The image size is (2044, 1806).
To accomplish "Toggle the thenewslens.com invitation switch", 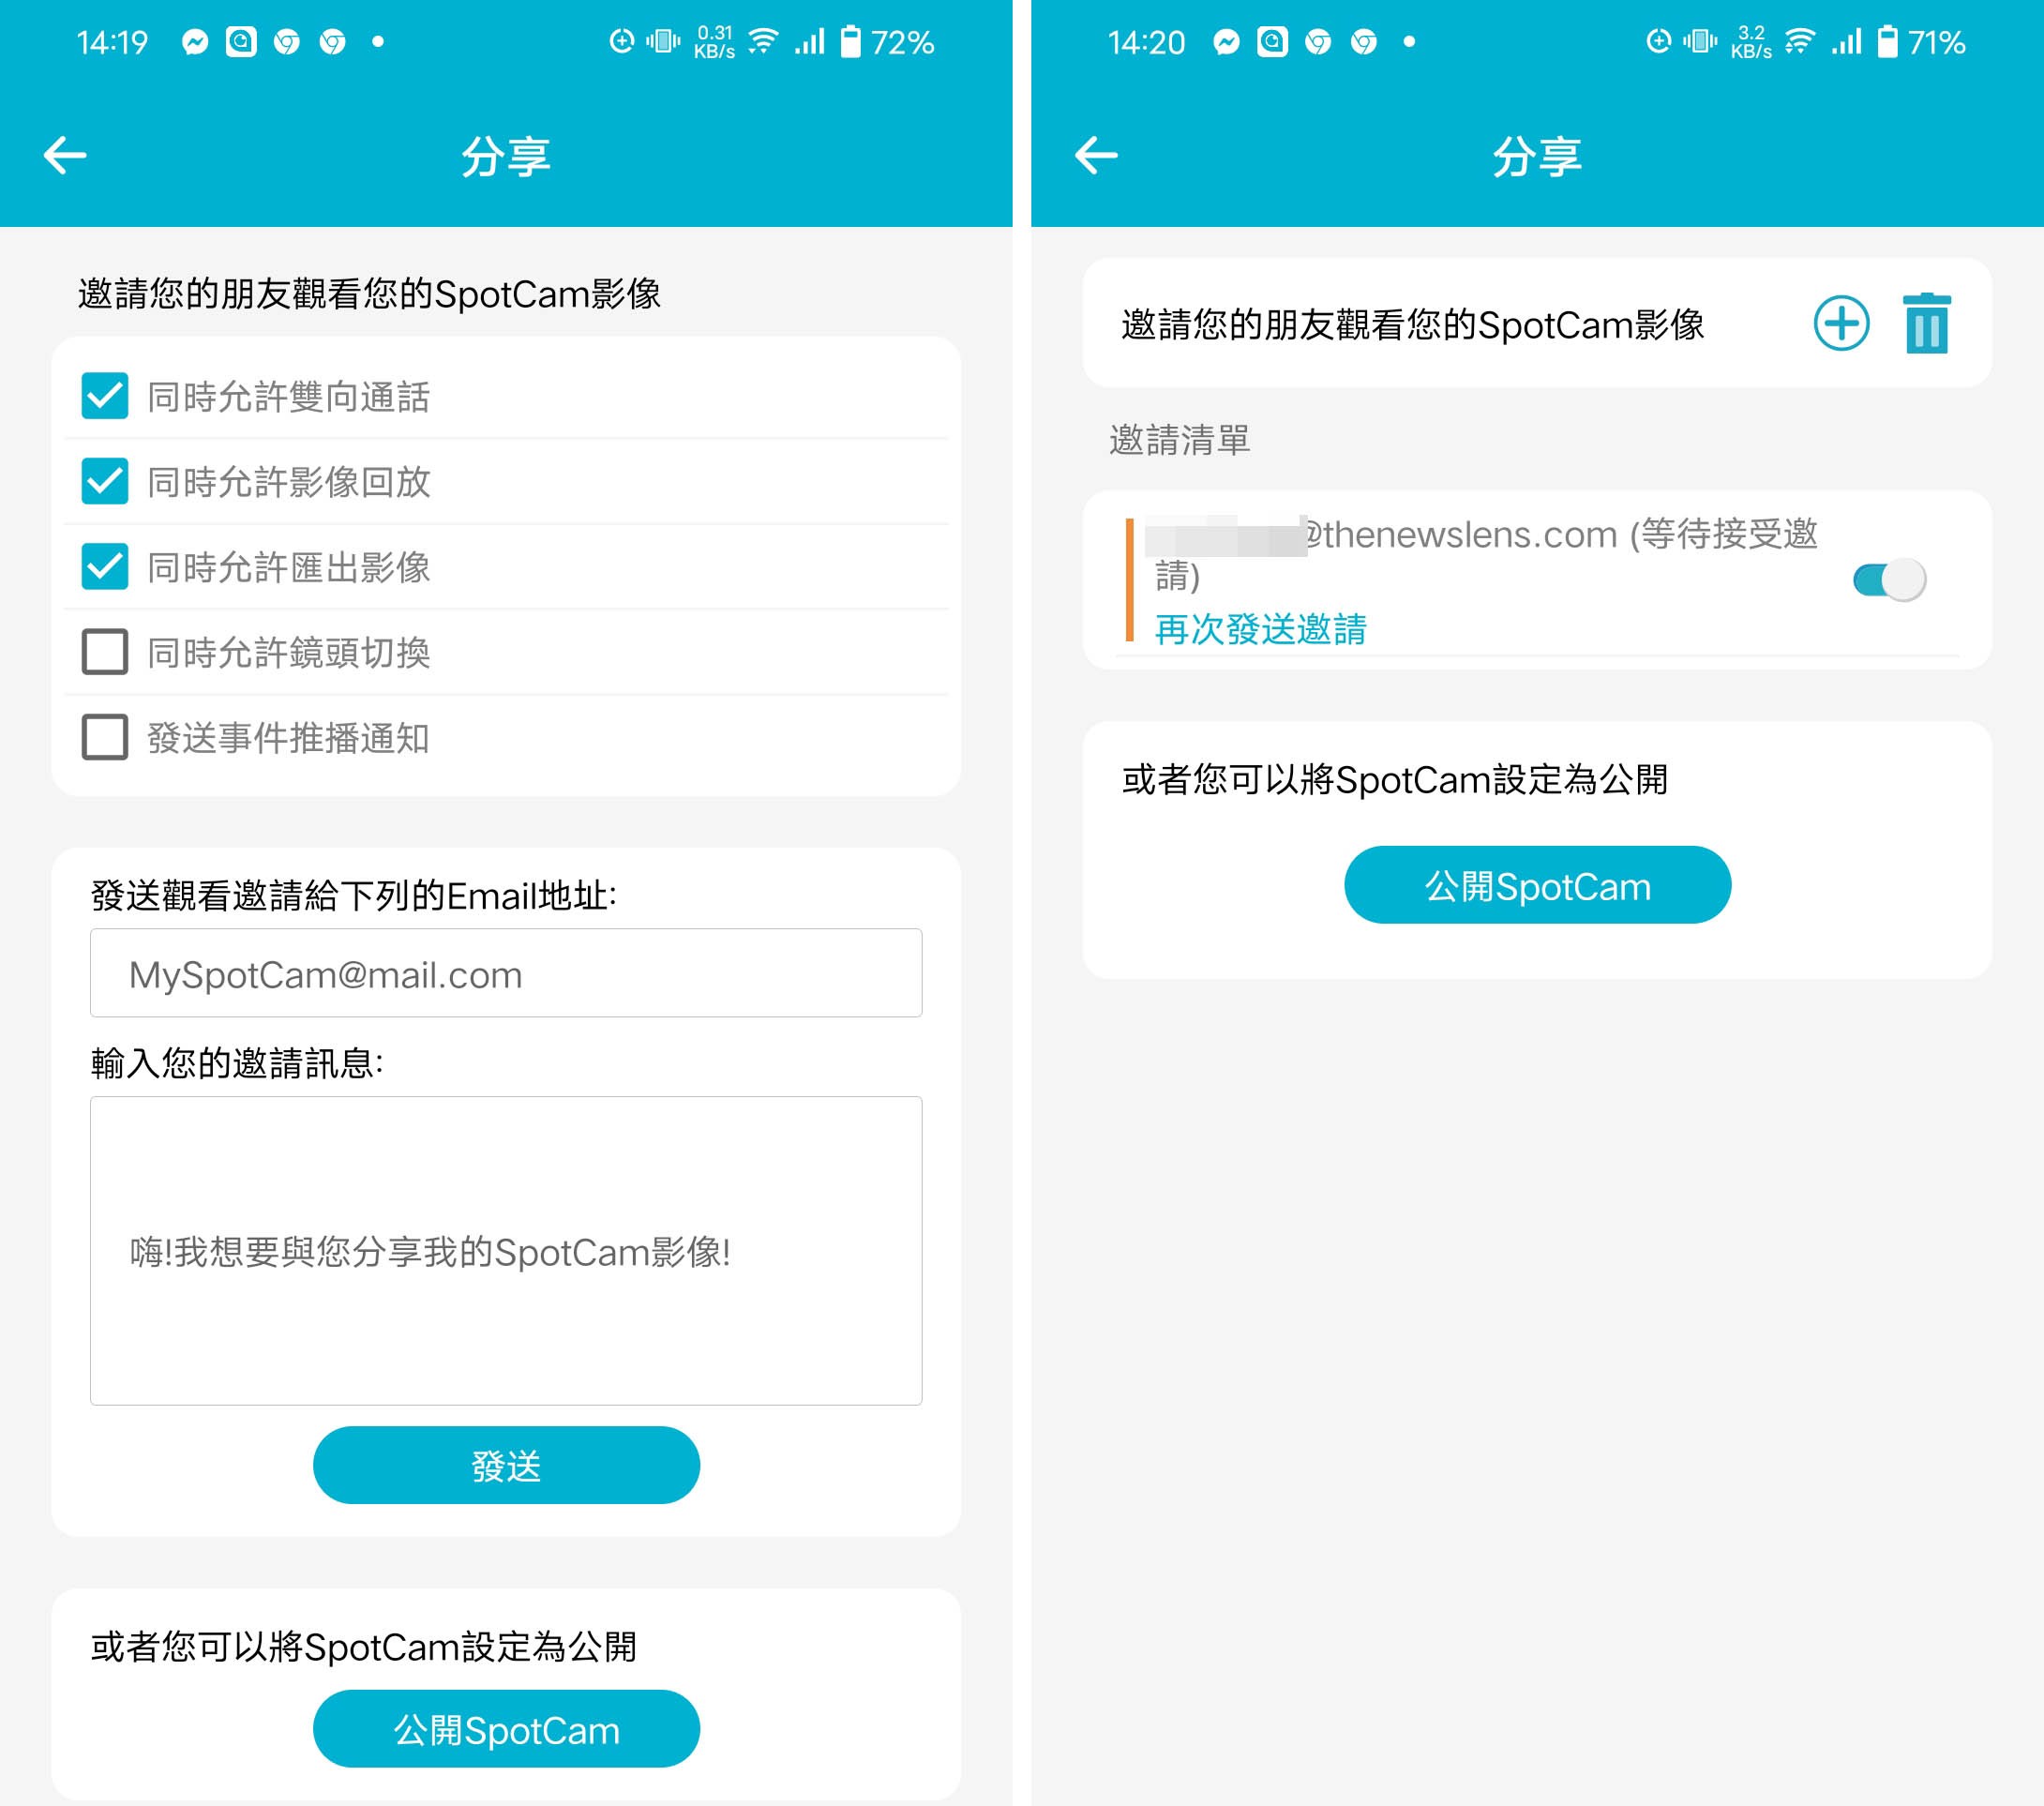I will tap(1889, 580).
